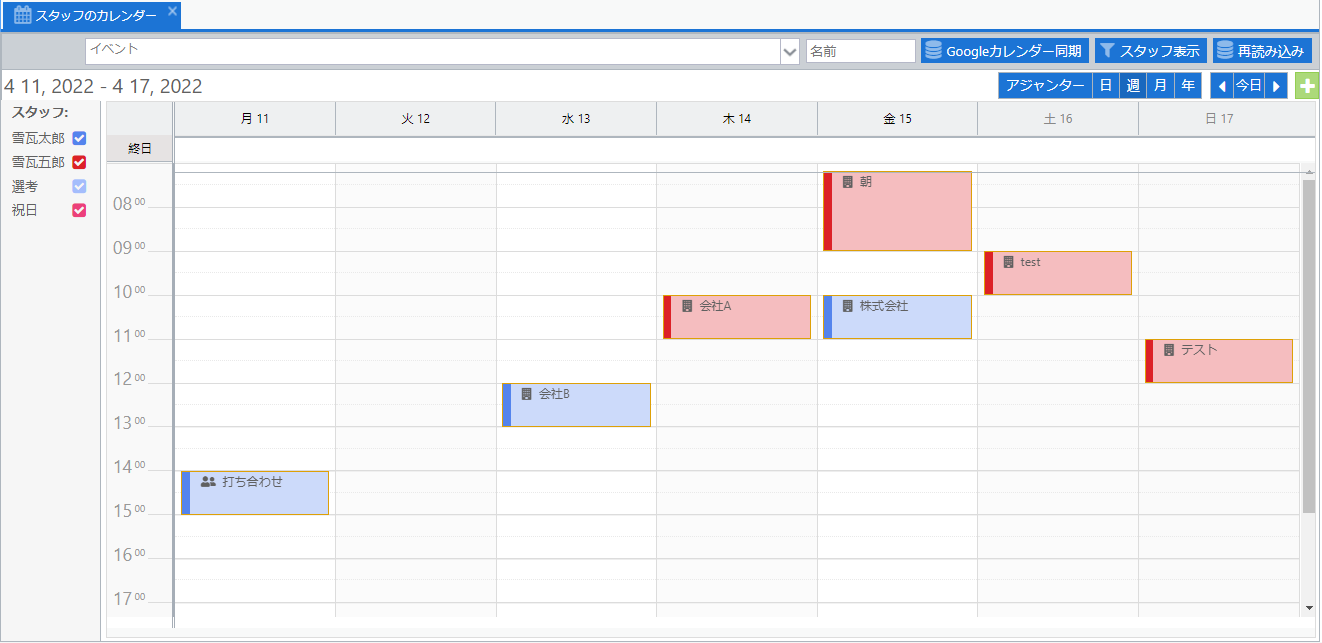Click the 今日 today button
Viewport: 1322px width, 643px height.
click(1248, 86)
